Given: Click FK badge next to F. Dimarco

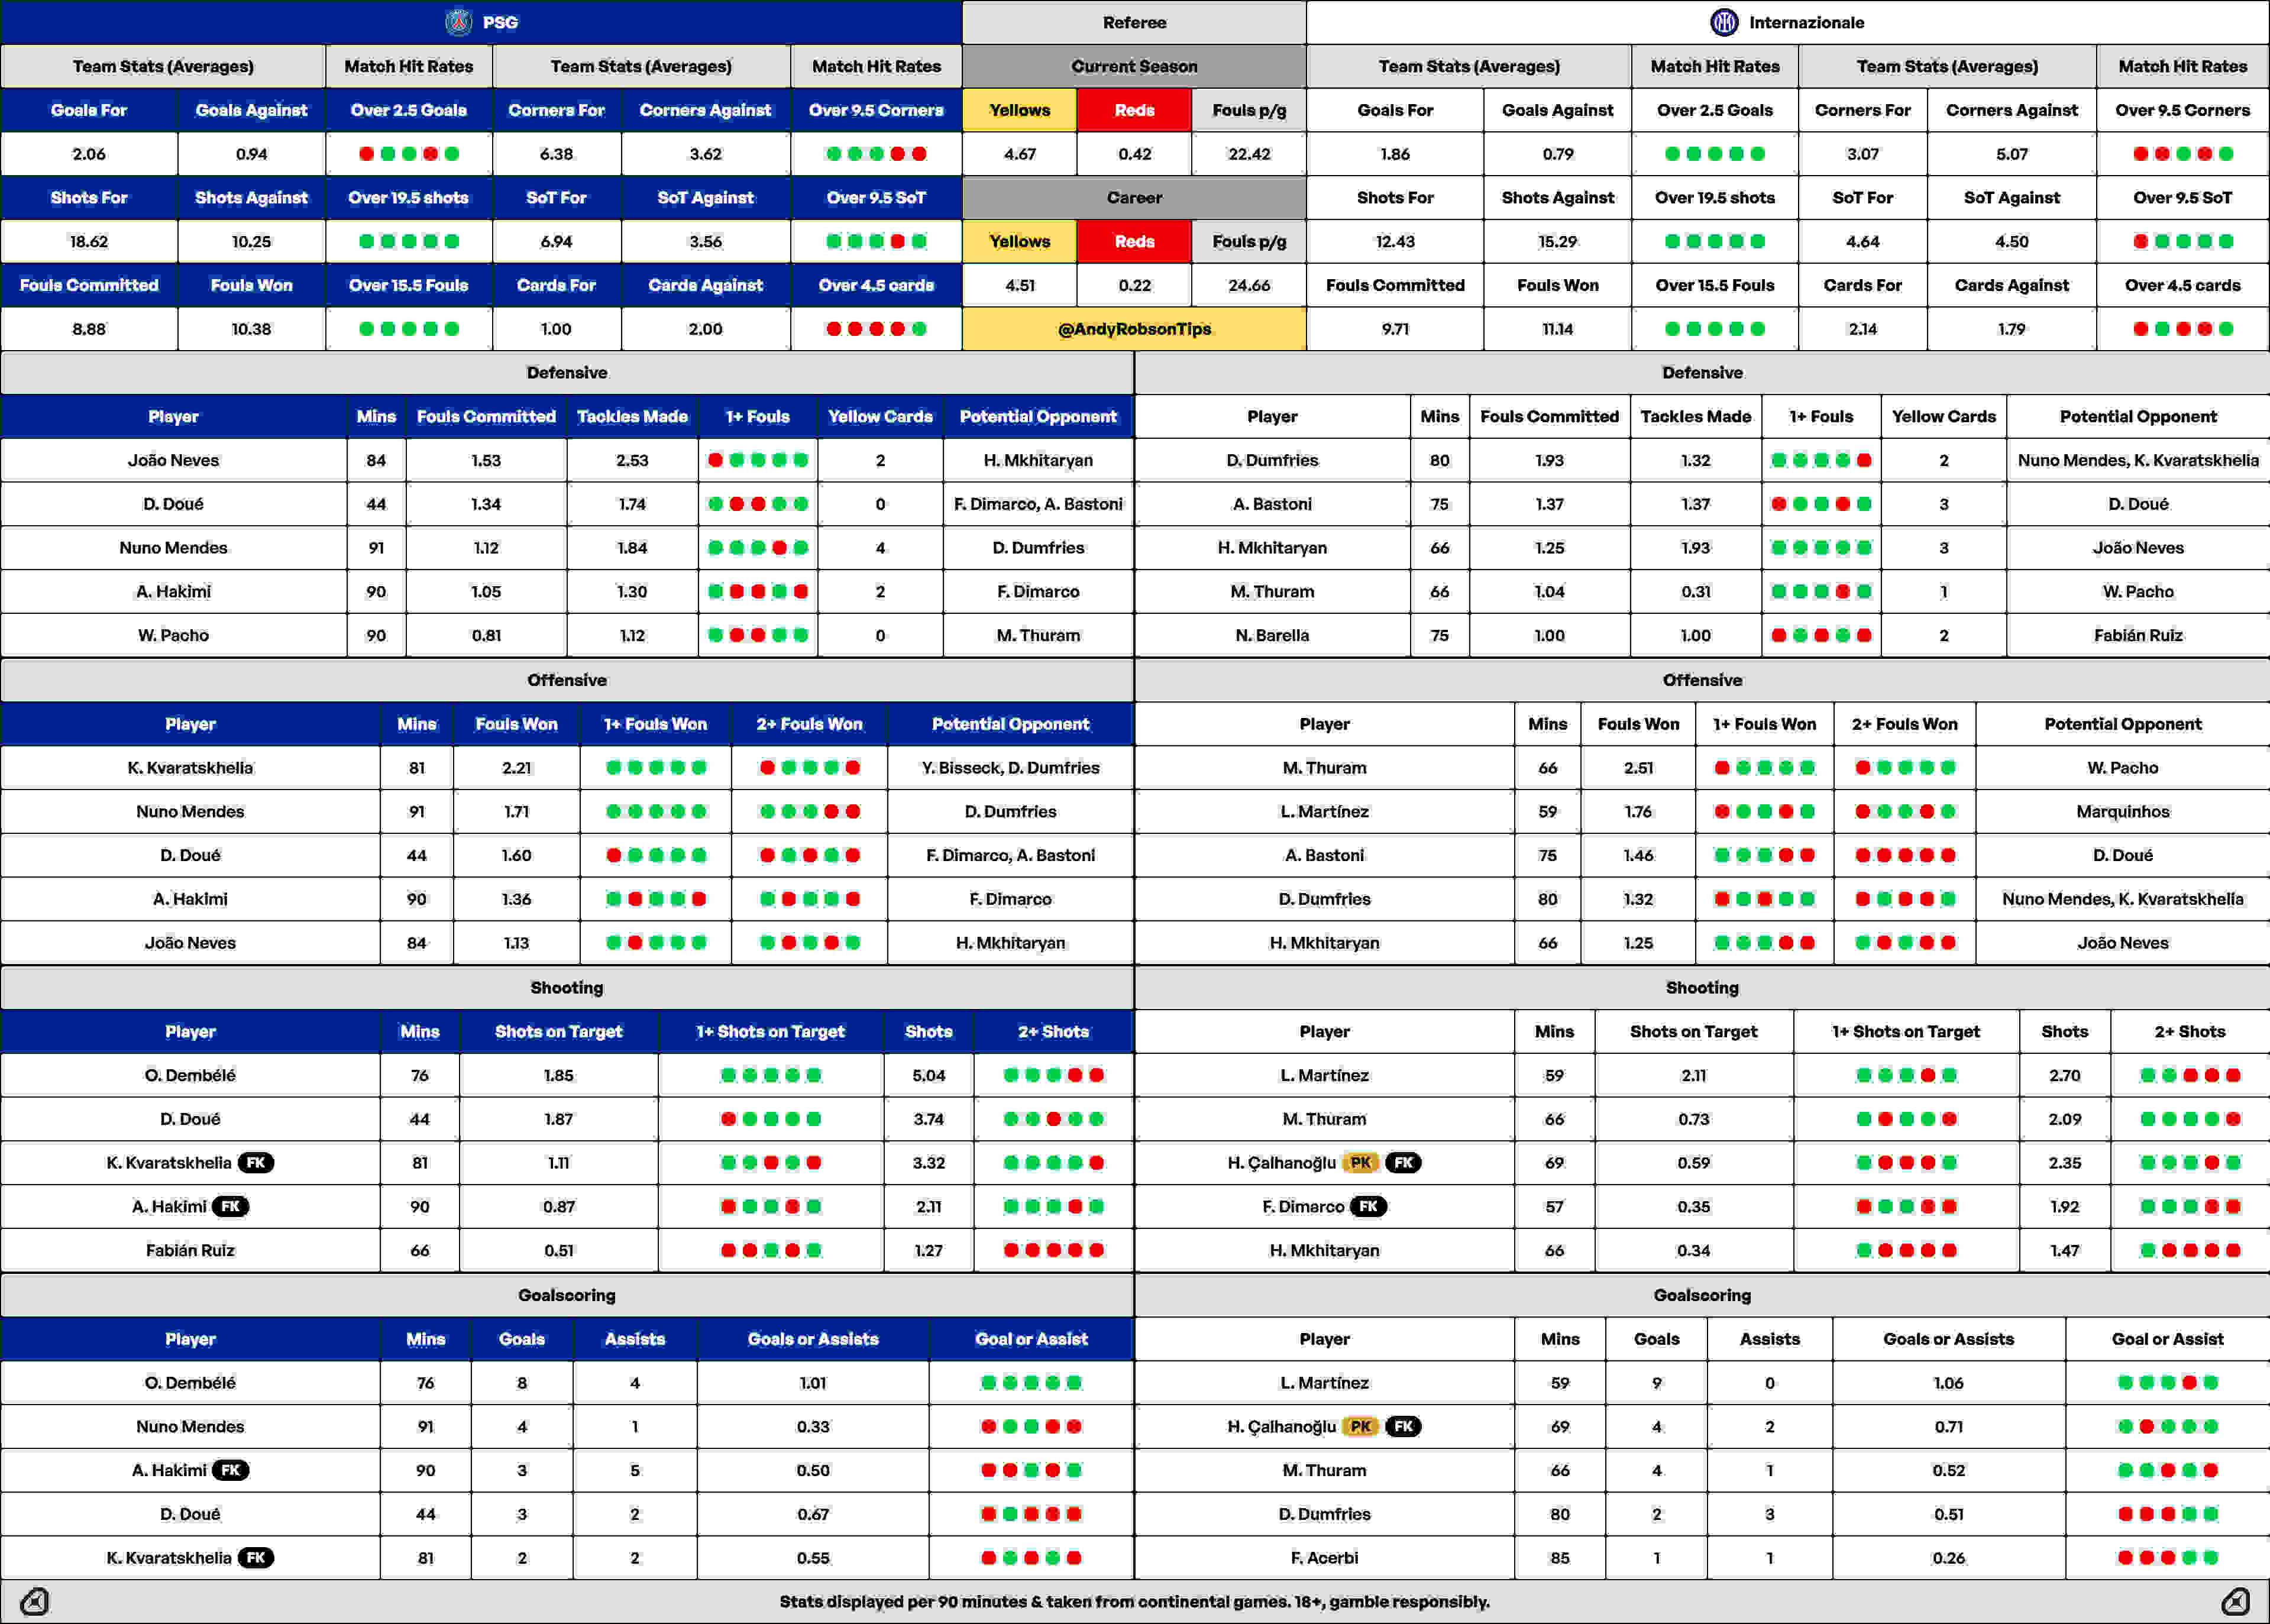Looking at the screenshot, I should [x=1368, y=1207].
